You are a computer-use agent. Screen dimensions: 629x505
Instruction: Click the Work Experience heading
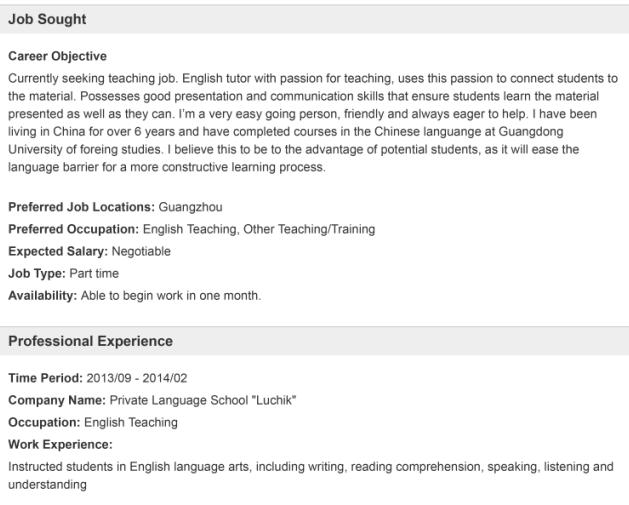[x=60, y=444]
